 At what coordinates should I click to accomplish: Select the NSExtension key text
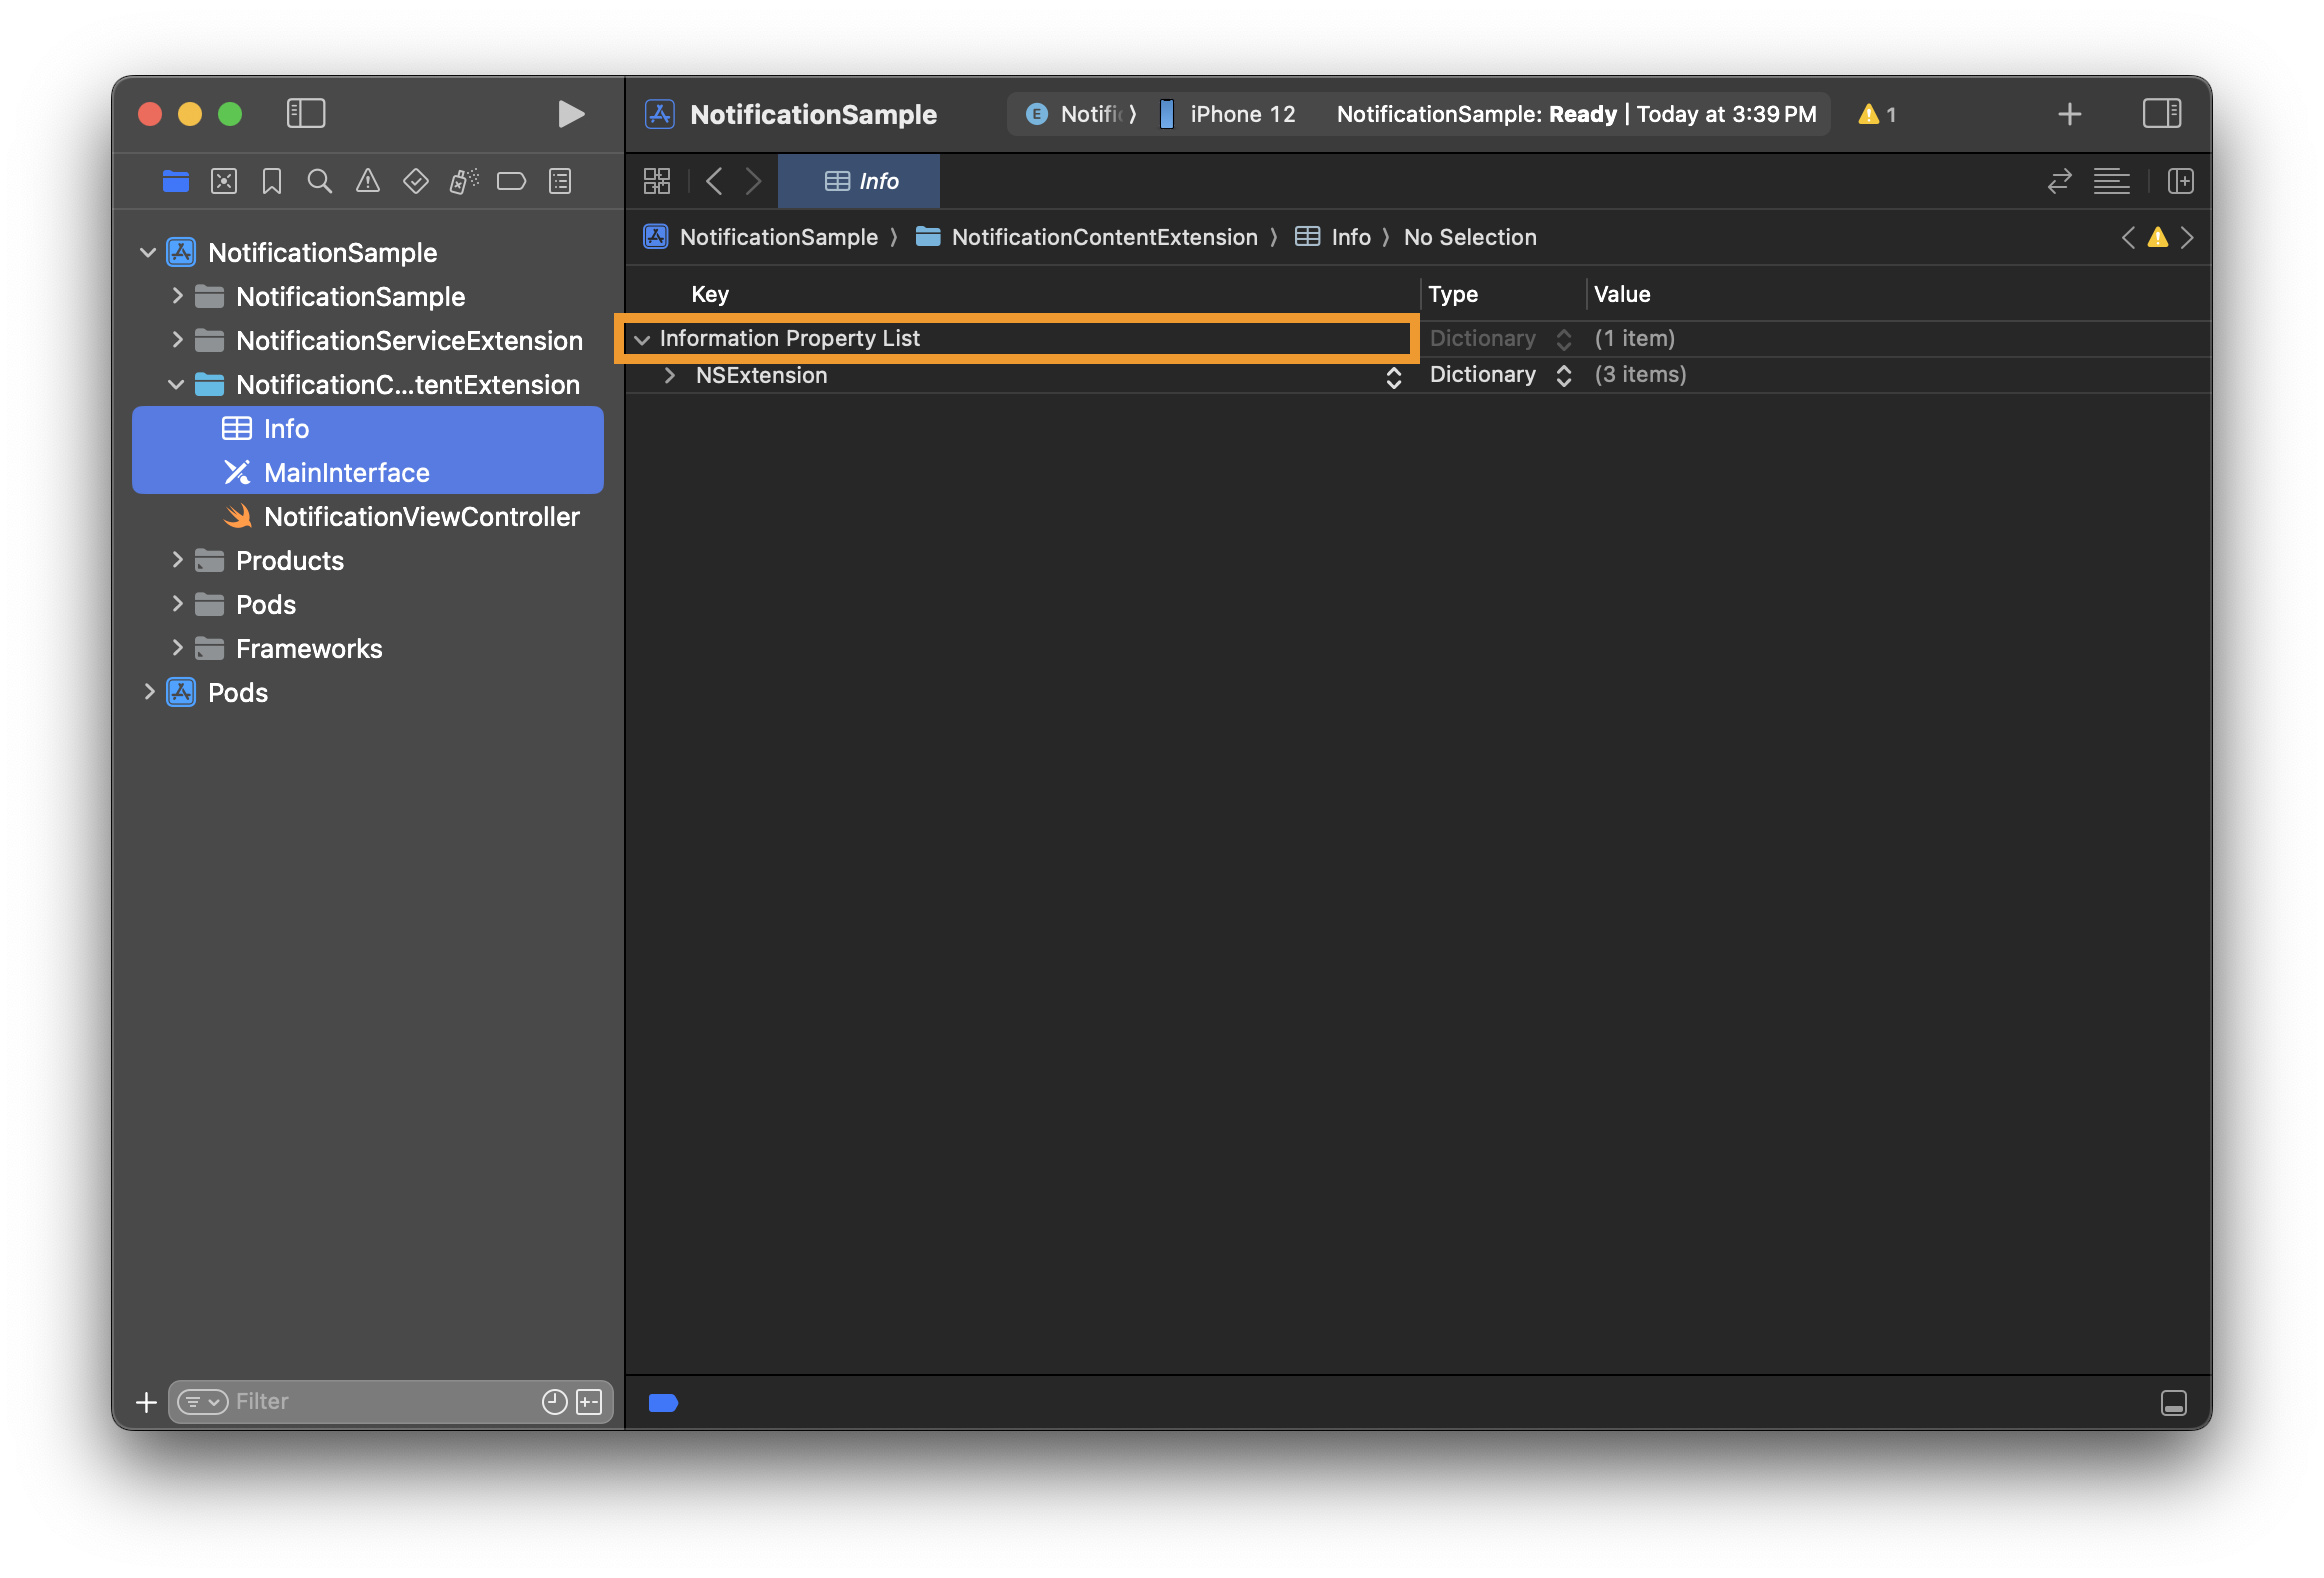pyautogui.click(x=762, y=375)
